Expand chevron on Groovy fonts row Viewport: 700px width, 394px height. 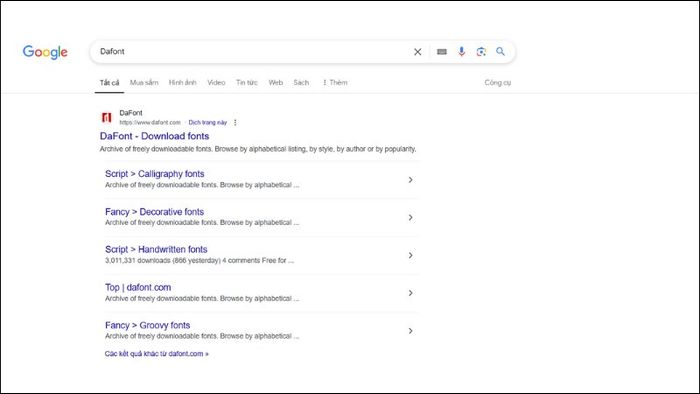point(410,331)
